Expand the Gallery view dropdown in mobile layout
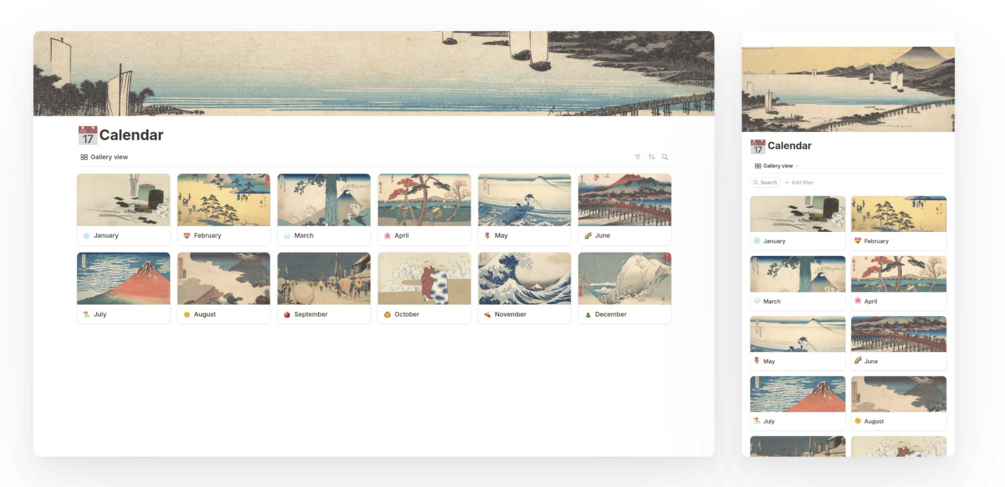This screenshot has width=1005, height=487. click(776, 166)
